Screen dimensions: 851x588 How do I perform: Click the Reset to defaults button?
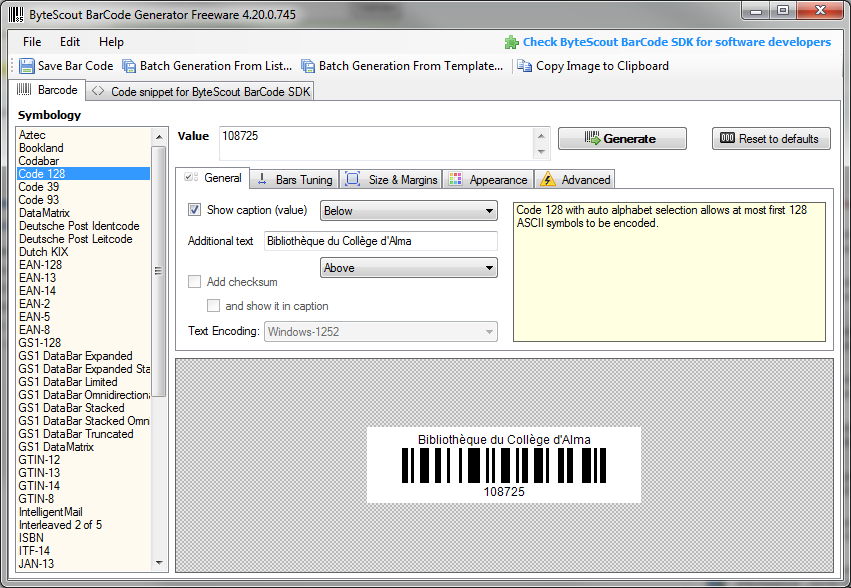point(771,138)
